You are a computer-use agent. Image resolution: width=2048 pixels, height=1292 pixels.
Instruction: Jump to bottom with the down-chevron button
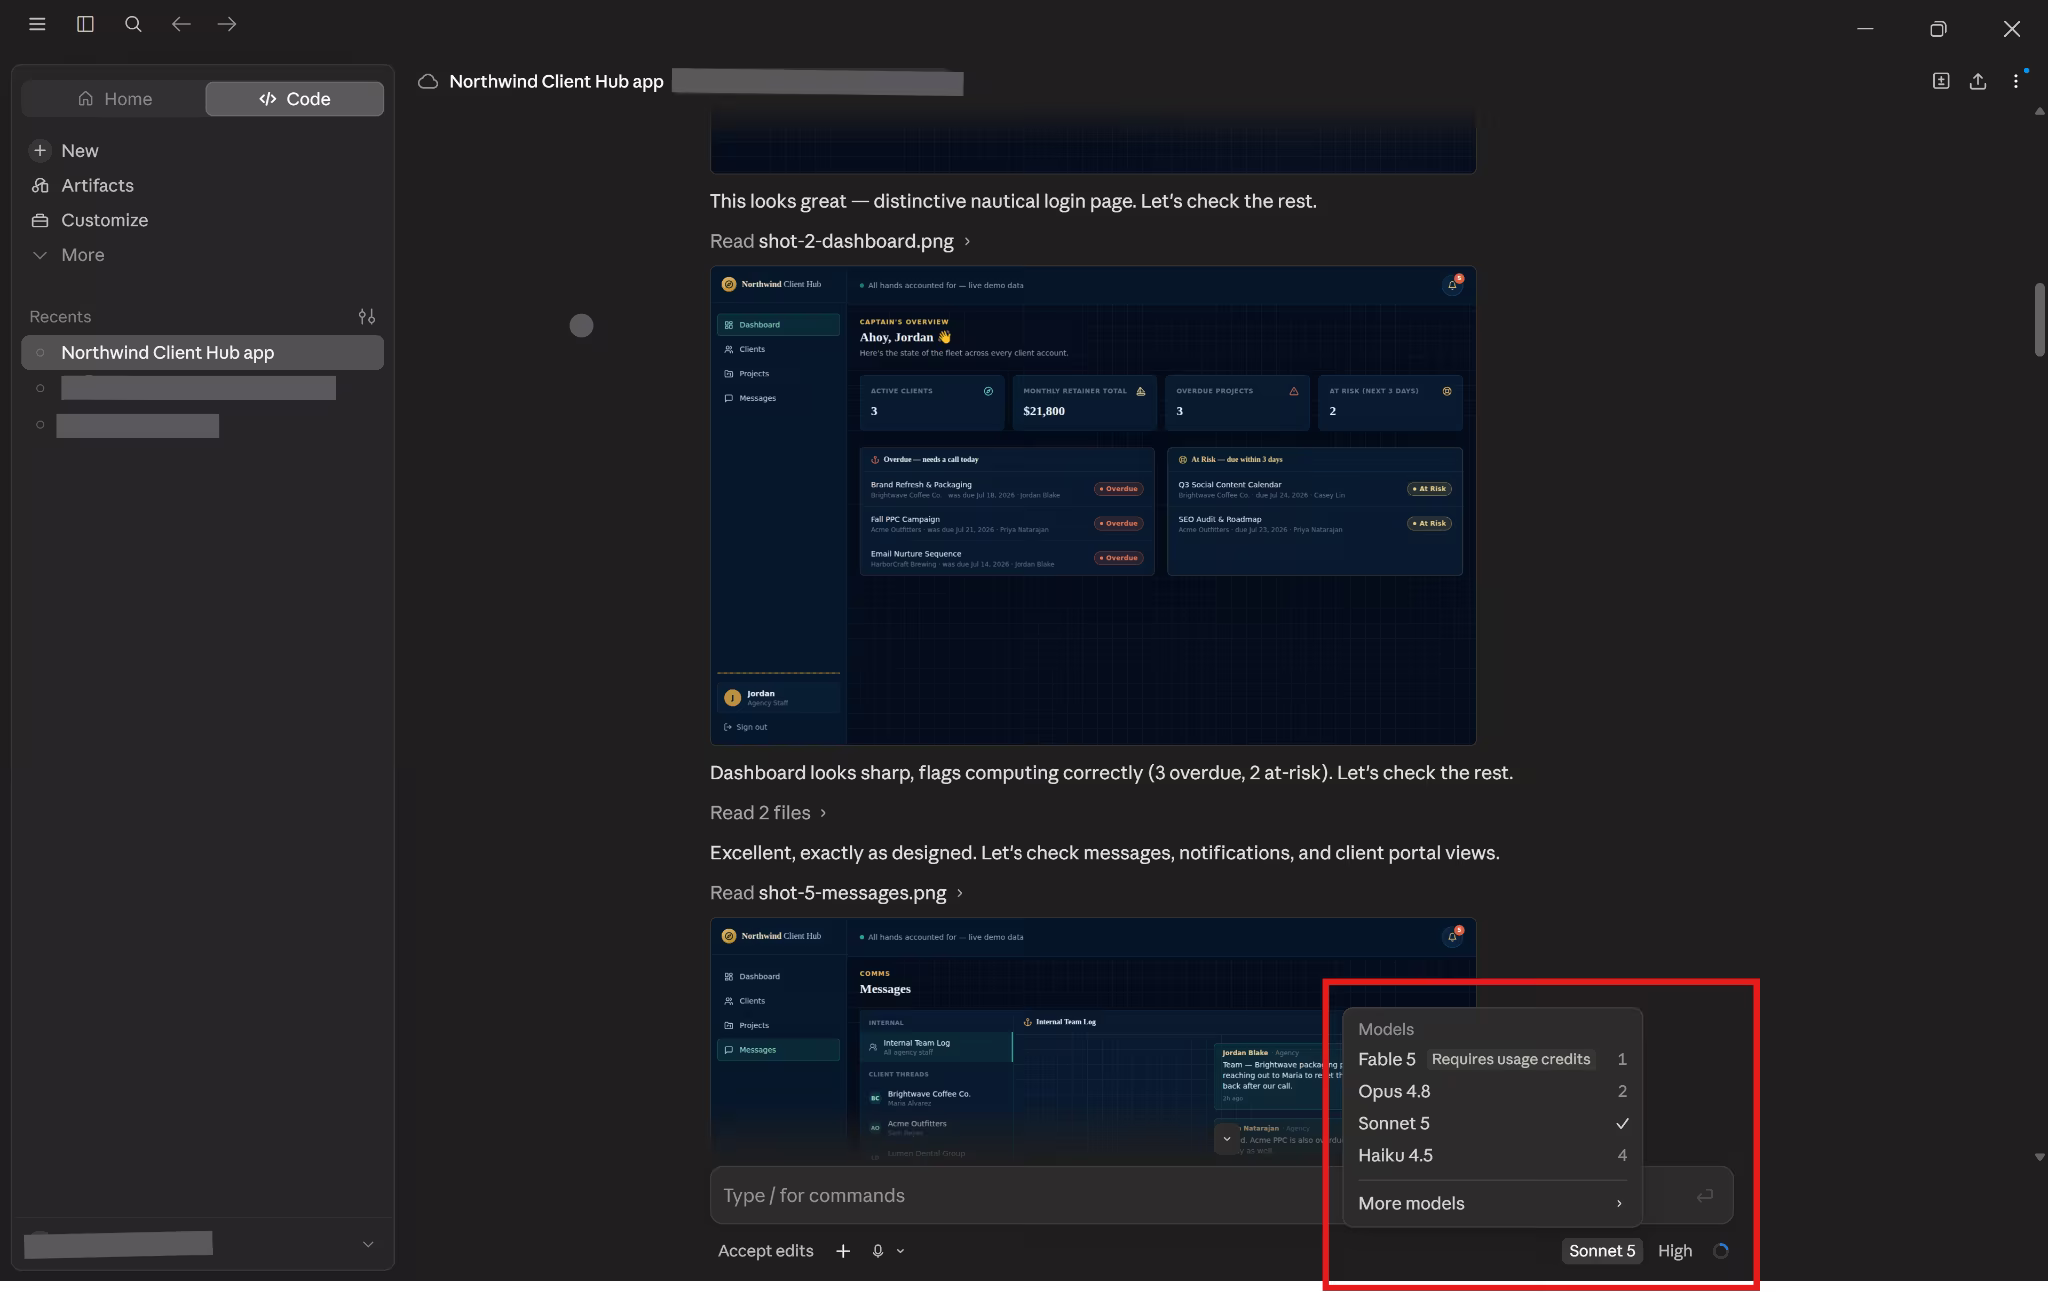[1227, 1139]
